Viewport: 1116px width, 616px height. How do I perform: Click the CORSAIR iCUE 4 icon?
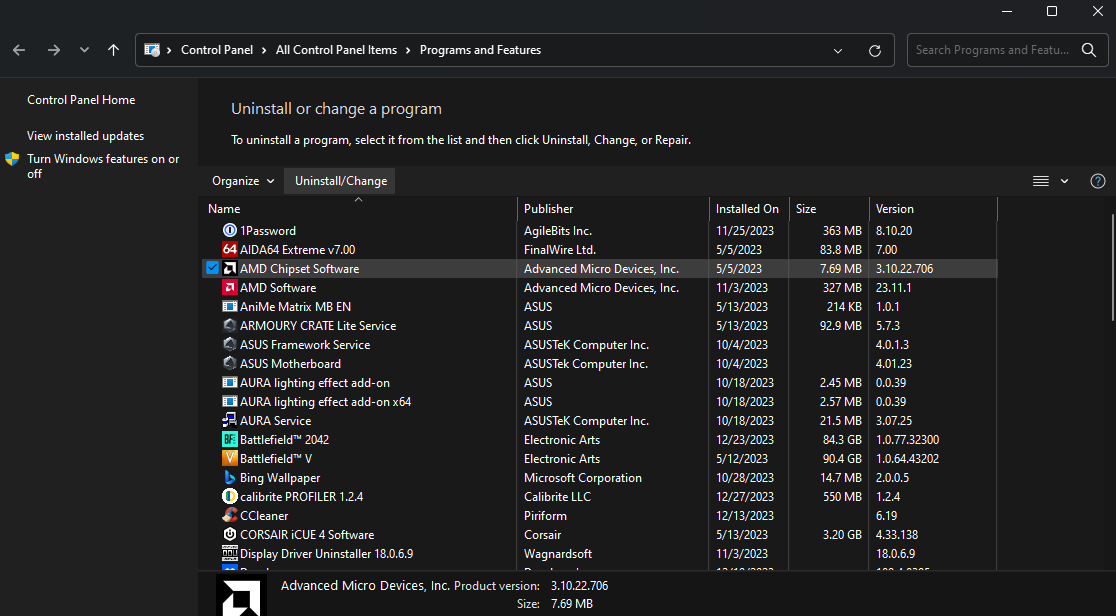tap(230, 535)
